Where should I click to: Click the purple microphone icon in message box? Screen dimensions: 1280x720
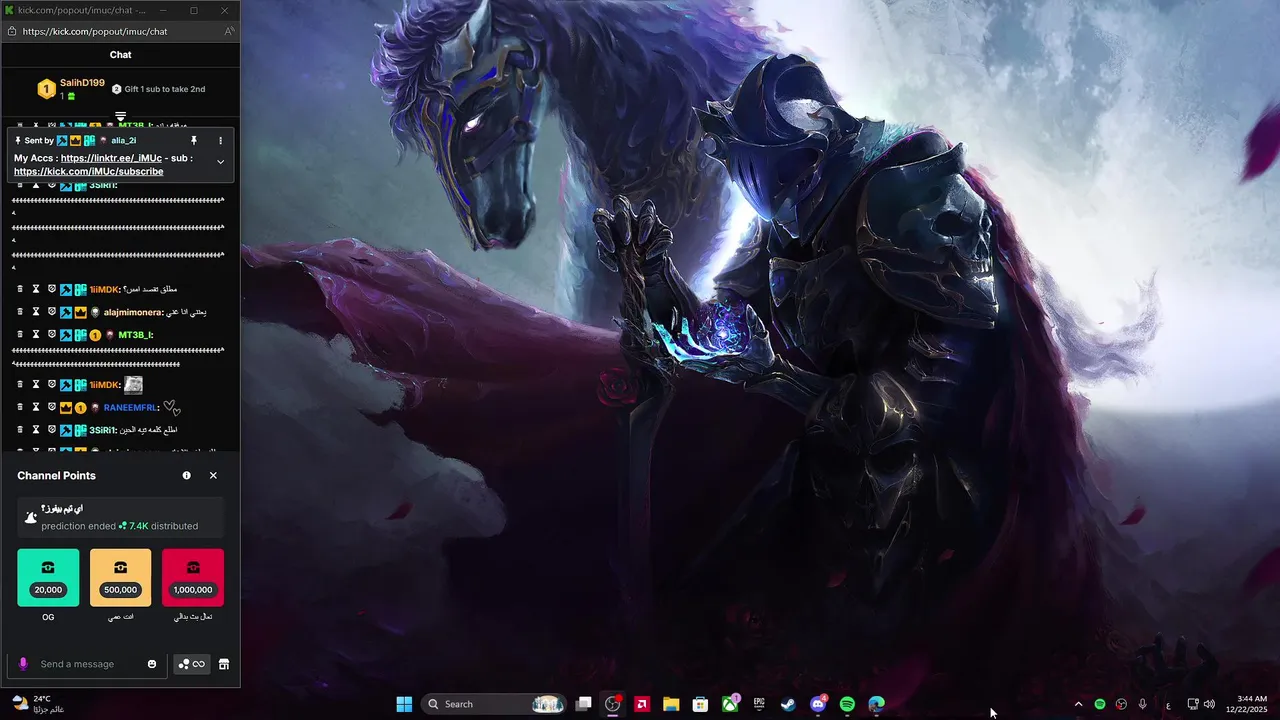pos(23,664)
